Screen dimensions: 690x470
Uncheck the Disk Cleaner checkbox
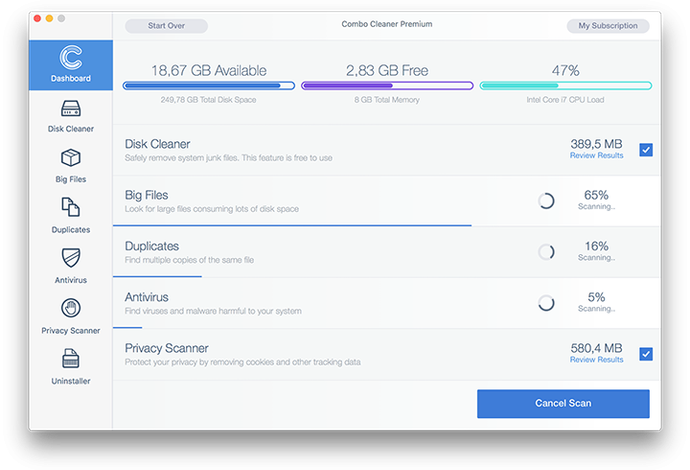[646, 150]
